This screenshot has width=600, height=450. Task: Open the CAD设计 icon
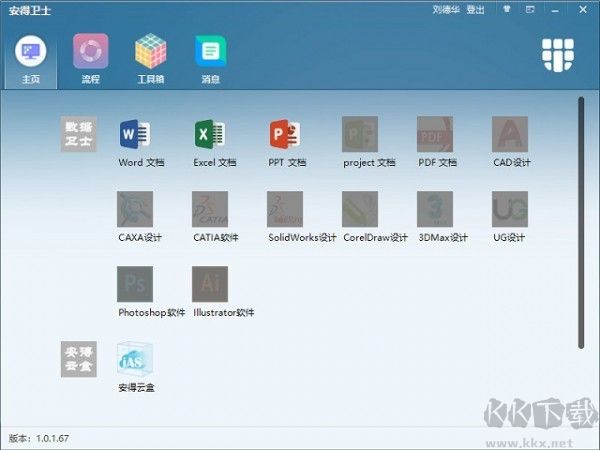pyautogui.click(x=510, y=134)
